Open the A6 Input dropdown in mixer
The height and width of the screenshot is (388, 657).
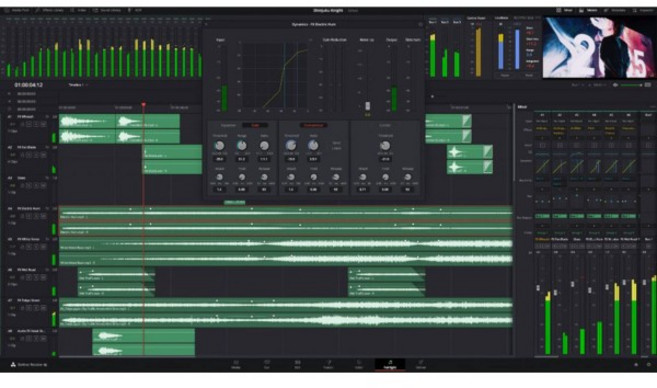pyautogui.click(x=628, y=121)
